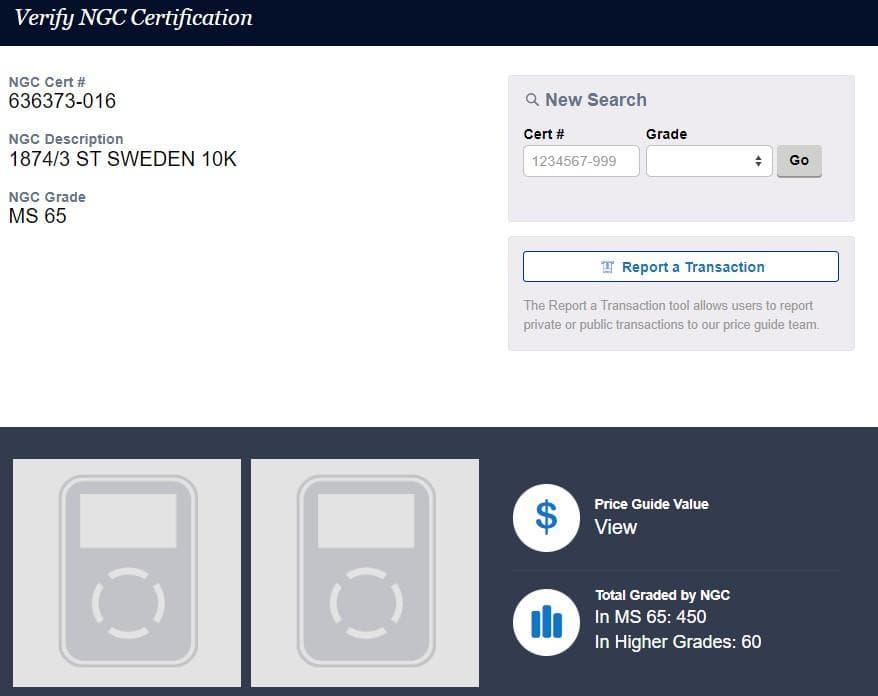Click the 1874/3 ST SWEDEN 10K description
Screen dimensions: 878x696
(123, 159)
